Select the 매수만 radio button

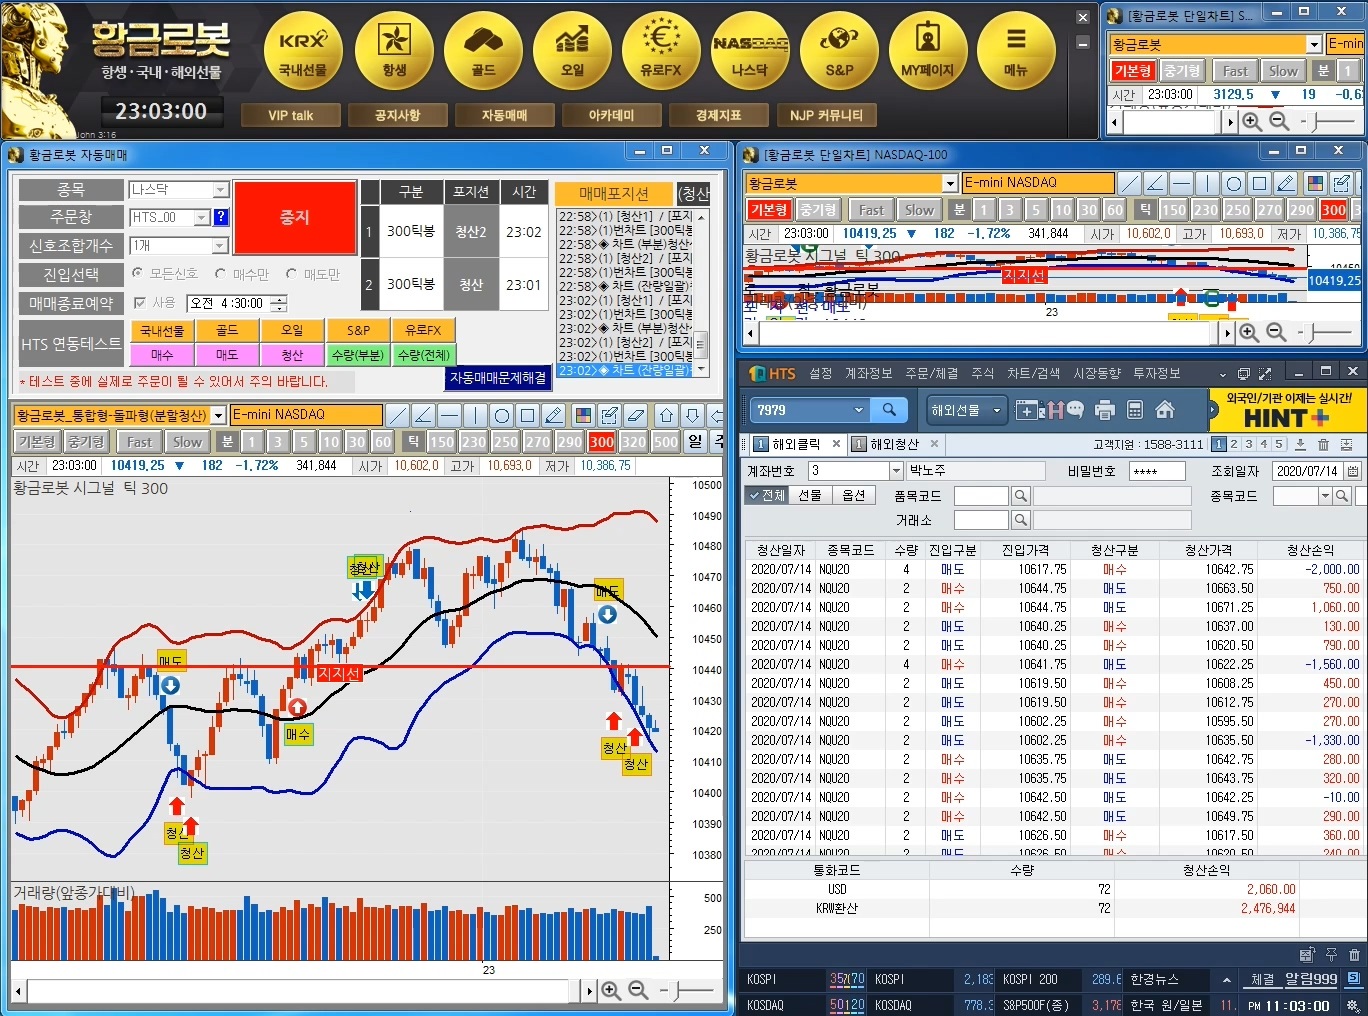tap(220, 273)
